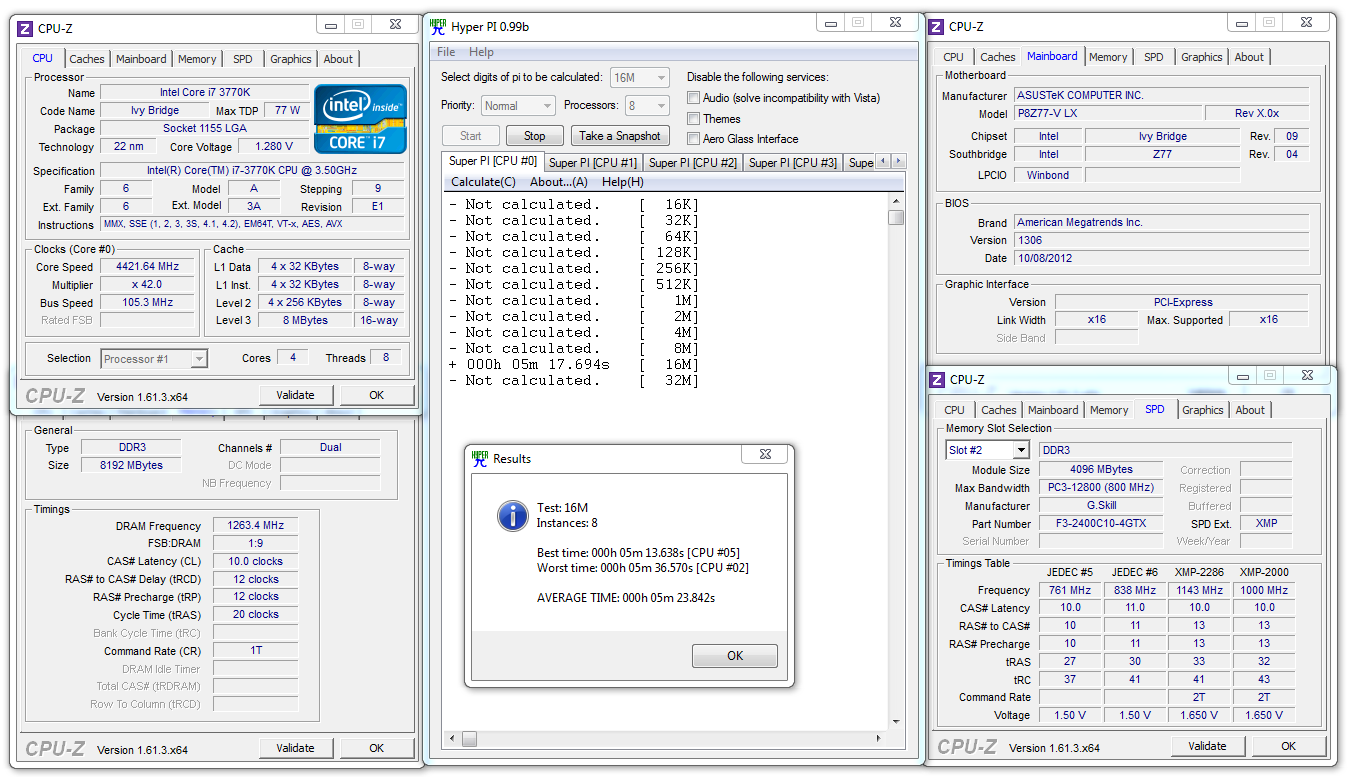Click OK in the SPD CPU-Z window
1354x777 pixels.
point(1288,746)
